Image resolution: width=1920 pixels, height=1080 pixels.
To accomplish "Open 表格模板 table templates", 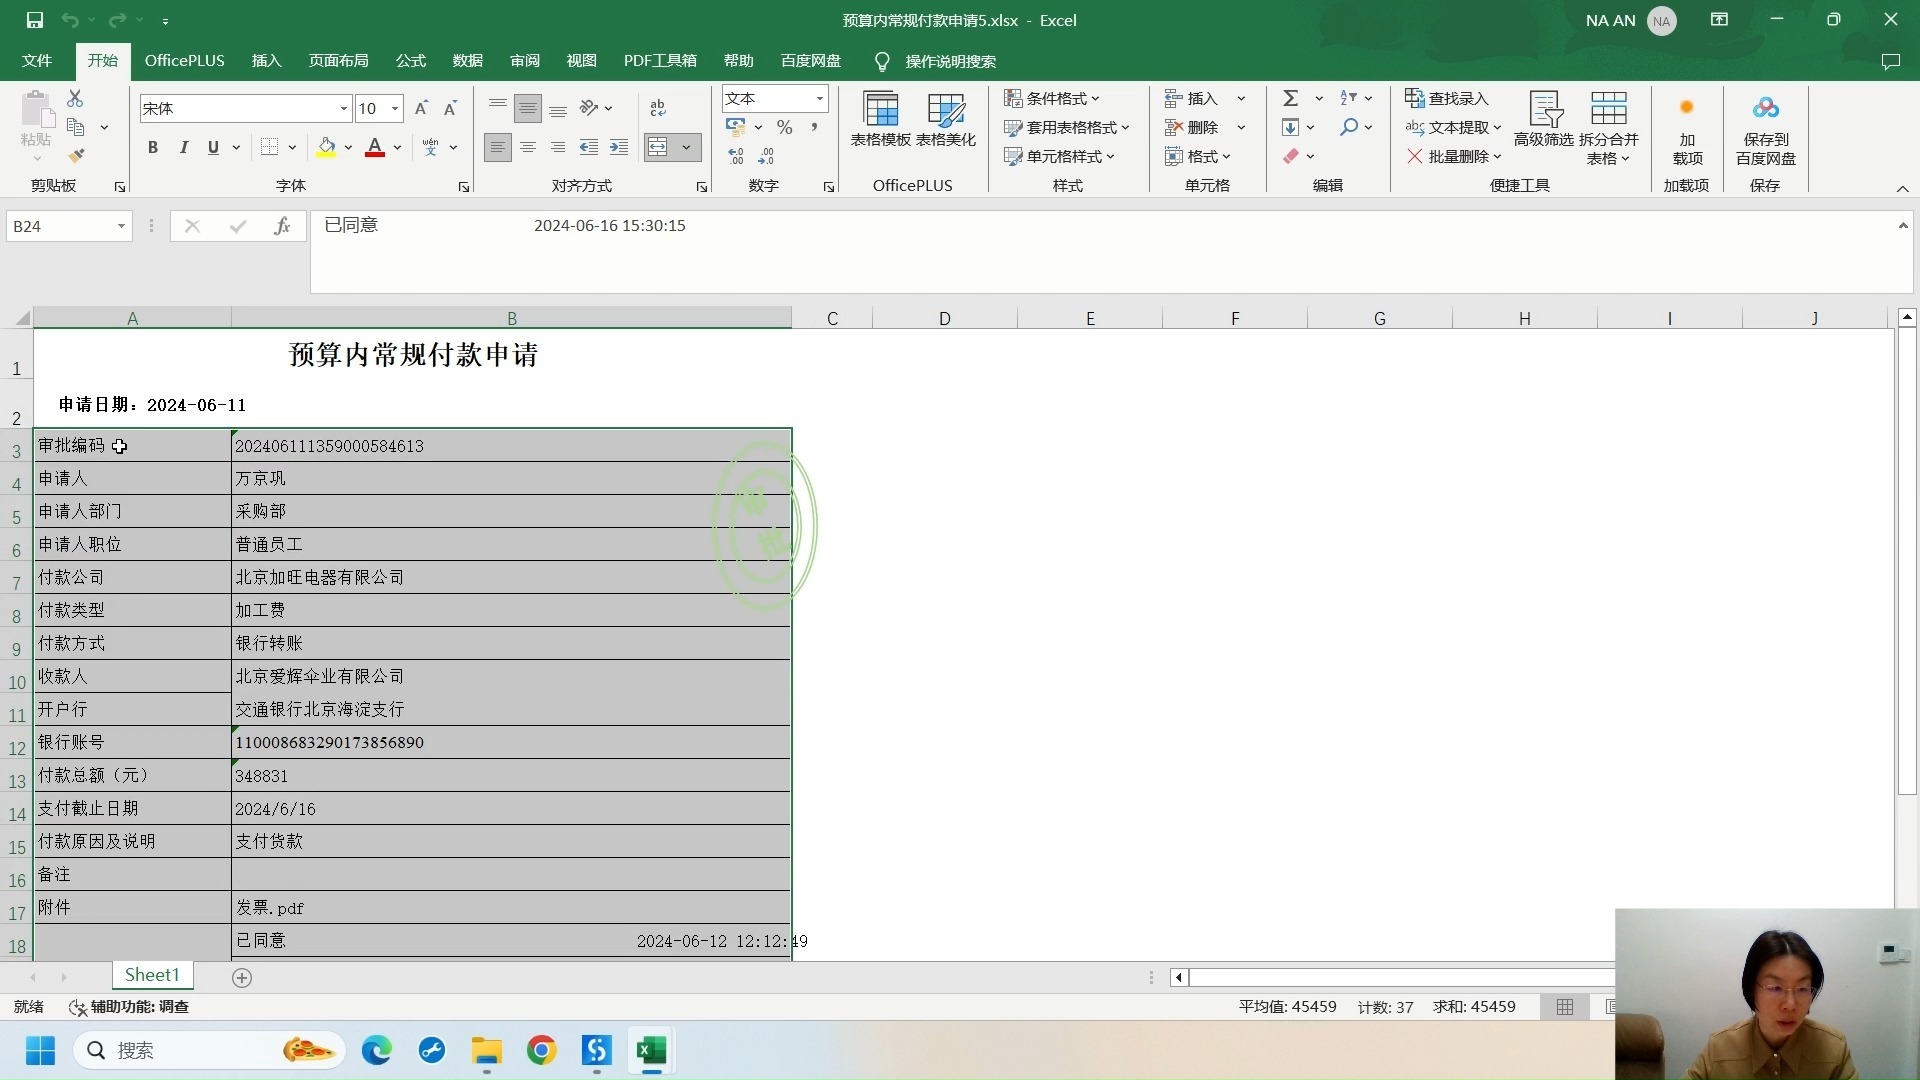I will point(881,120).
